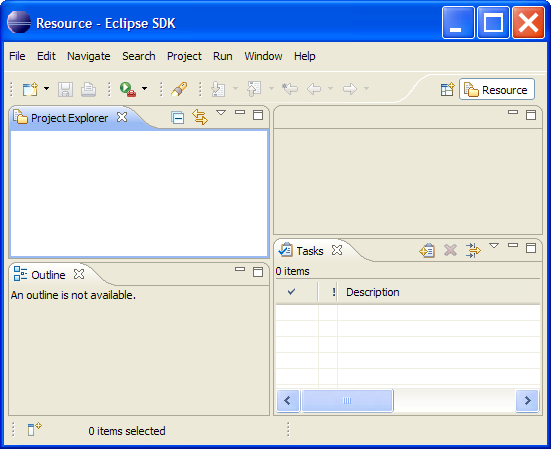This screenshot has height=449, width=551.
Task: Click the Forward navigation arrow
Action: [x=350, y=89]
